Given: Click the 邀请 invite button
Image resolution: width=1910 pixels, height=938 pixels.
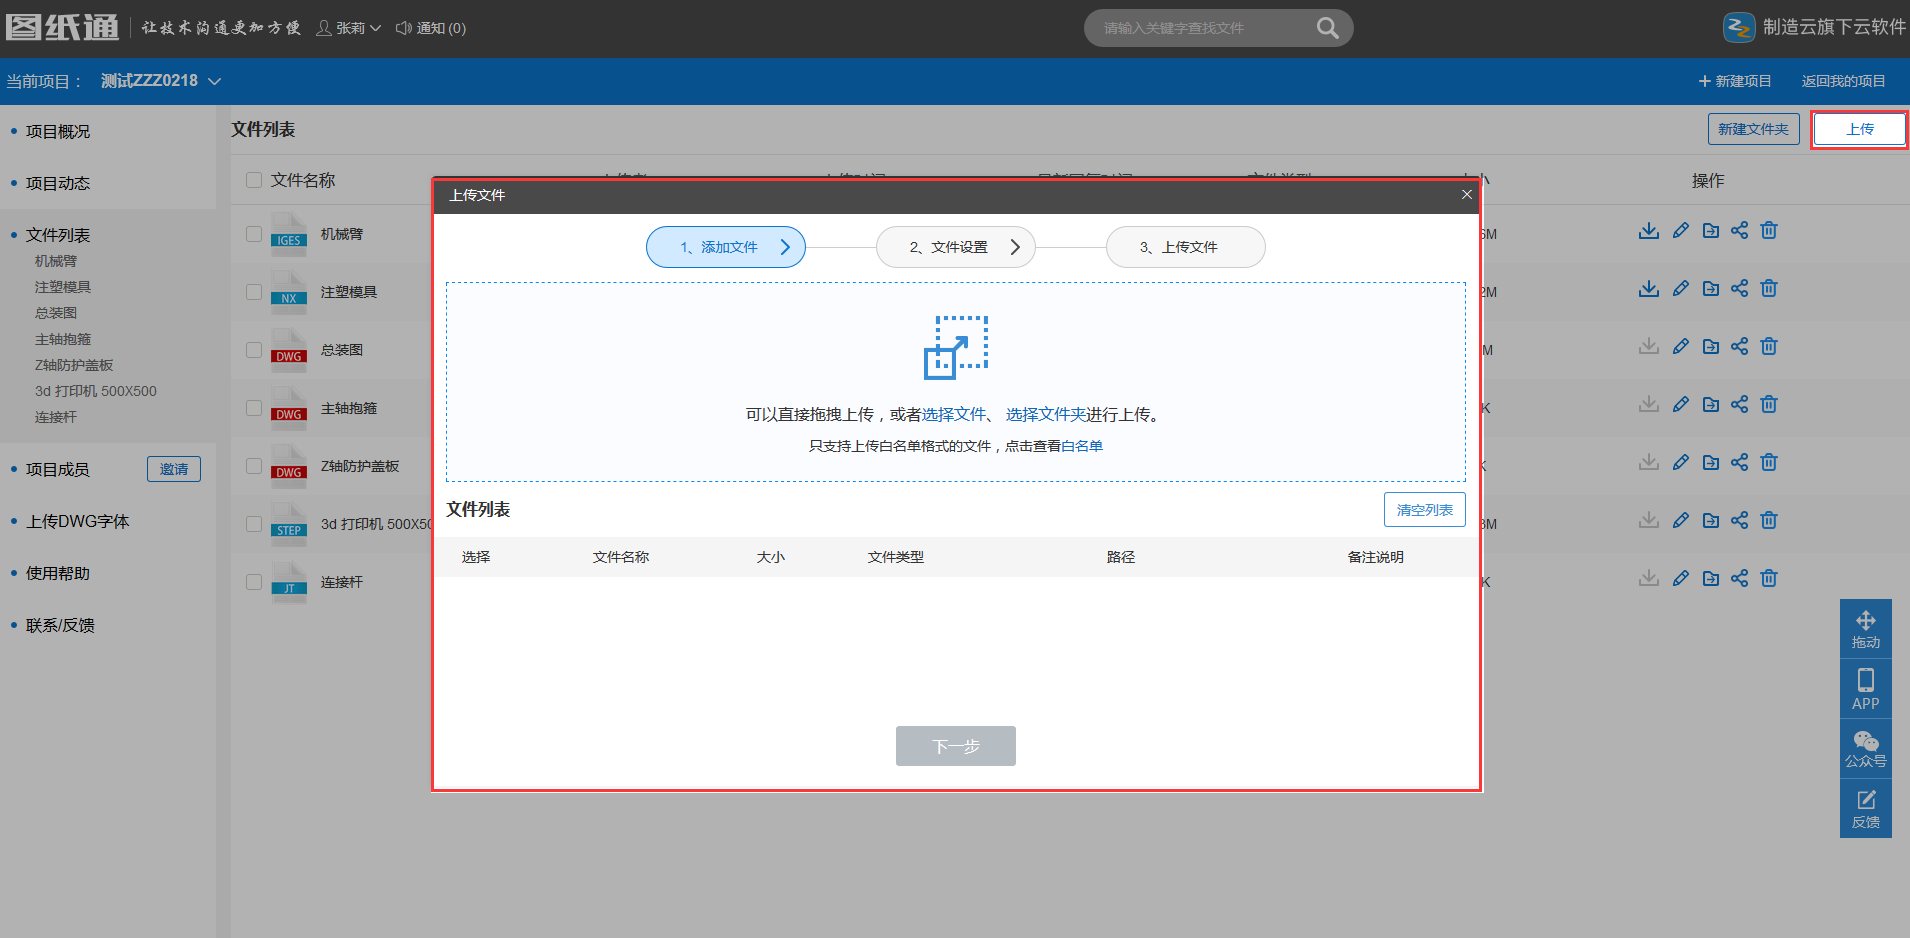Looking at the screenshot, I should coord(174,469).
